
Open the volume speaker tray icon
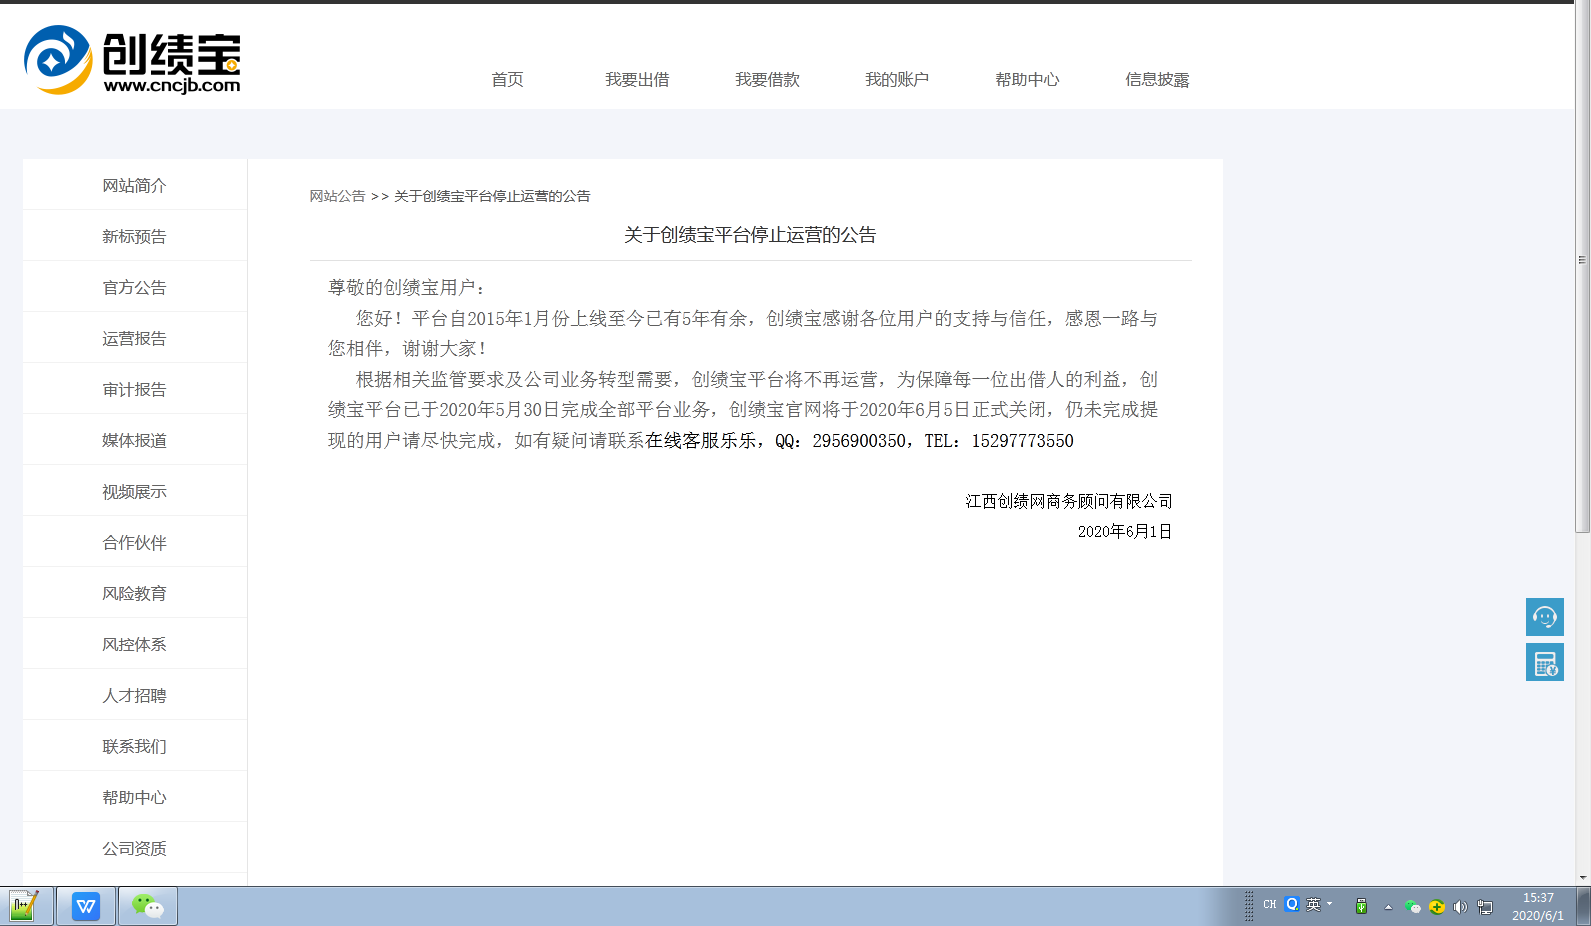[x=1460, y=907]
